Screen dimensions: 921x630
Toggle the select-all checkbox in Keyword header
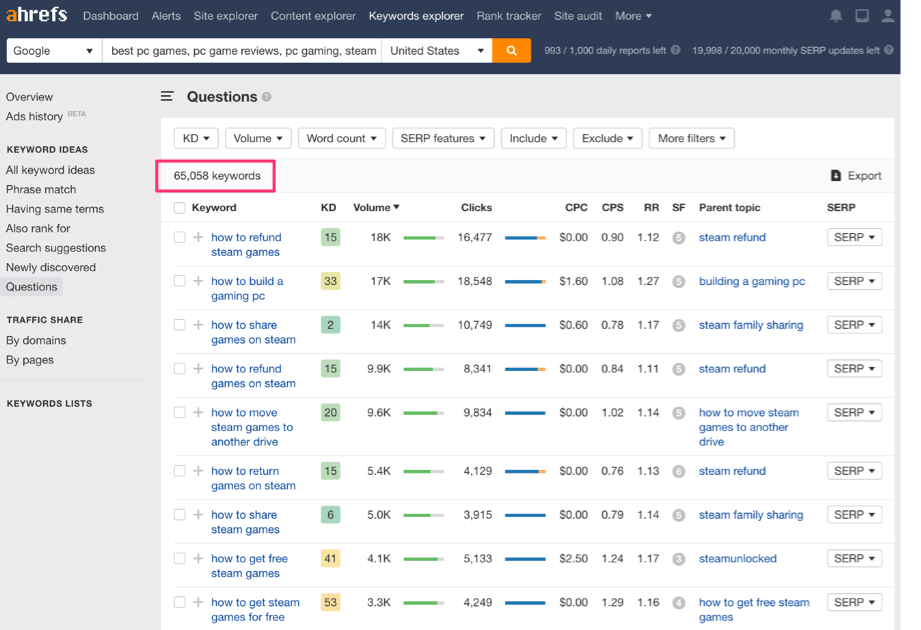[x=180, y=208]
